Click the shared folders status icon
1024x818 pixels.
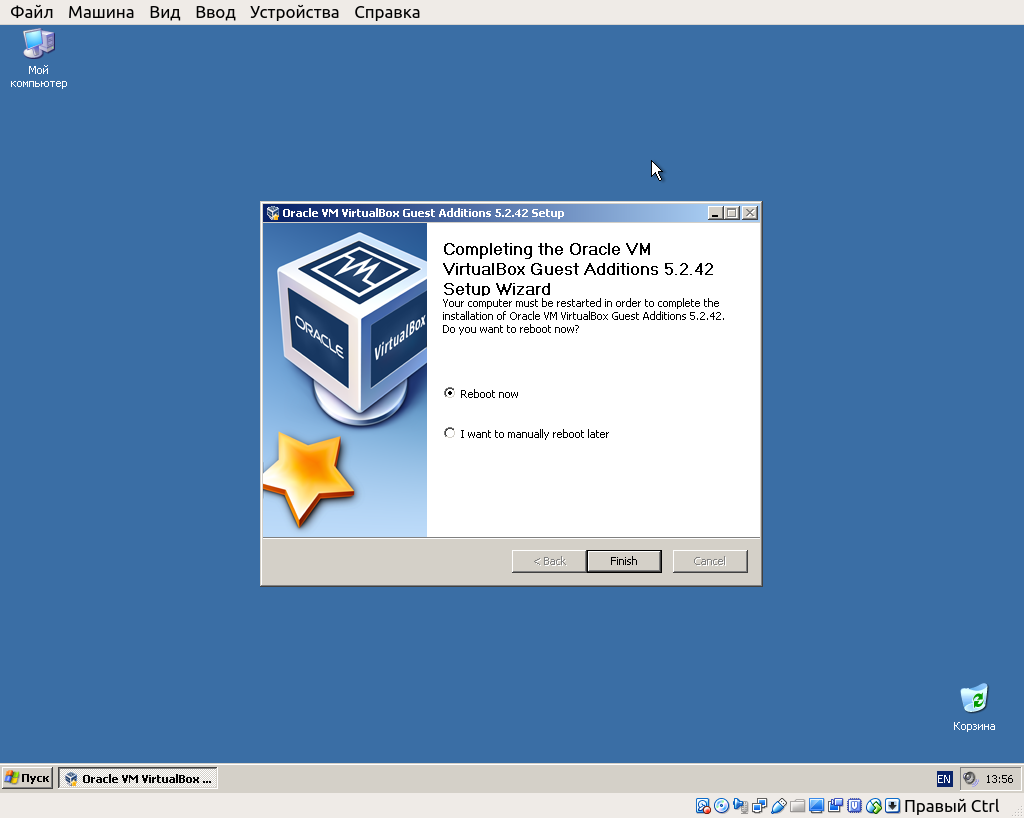pos(797,806)
